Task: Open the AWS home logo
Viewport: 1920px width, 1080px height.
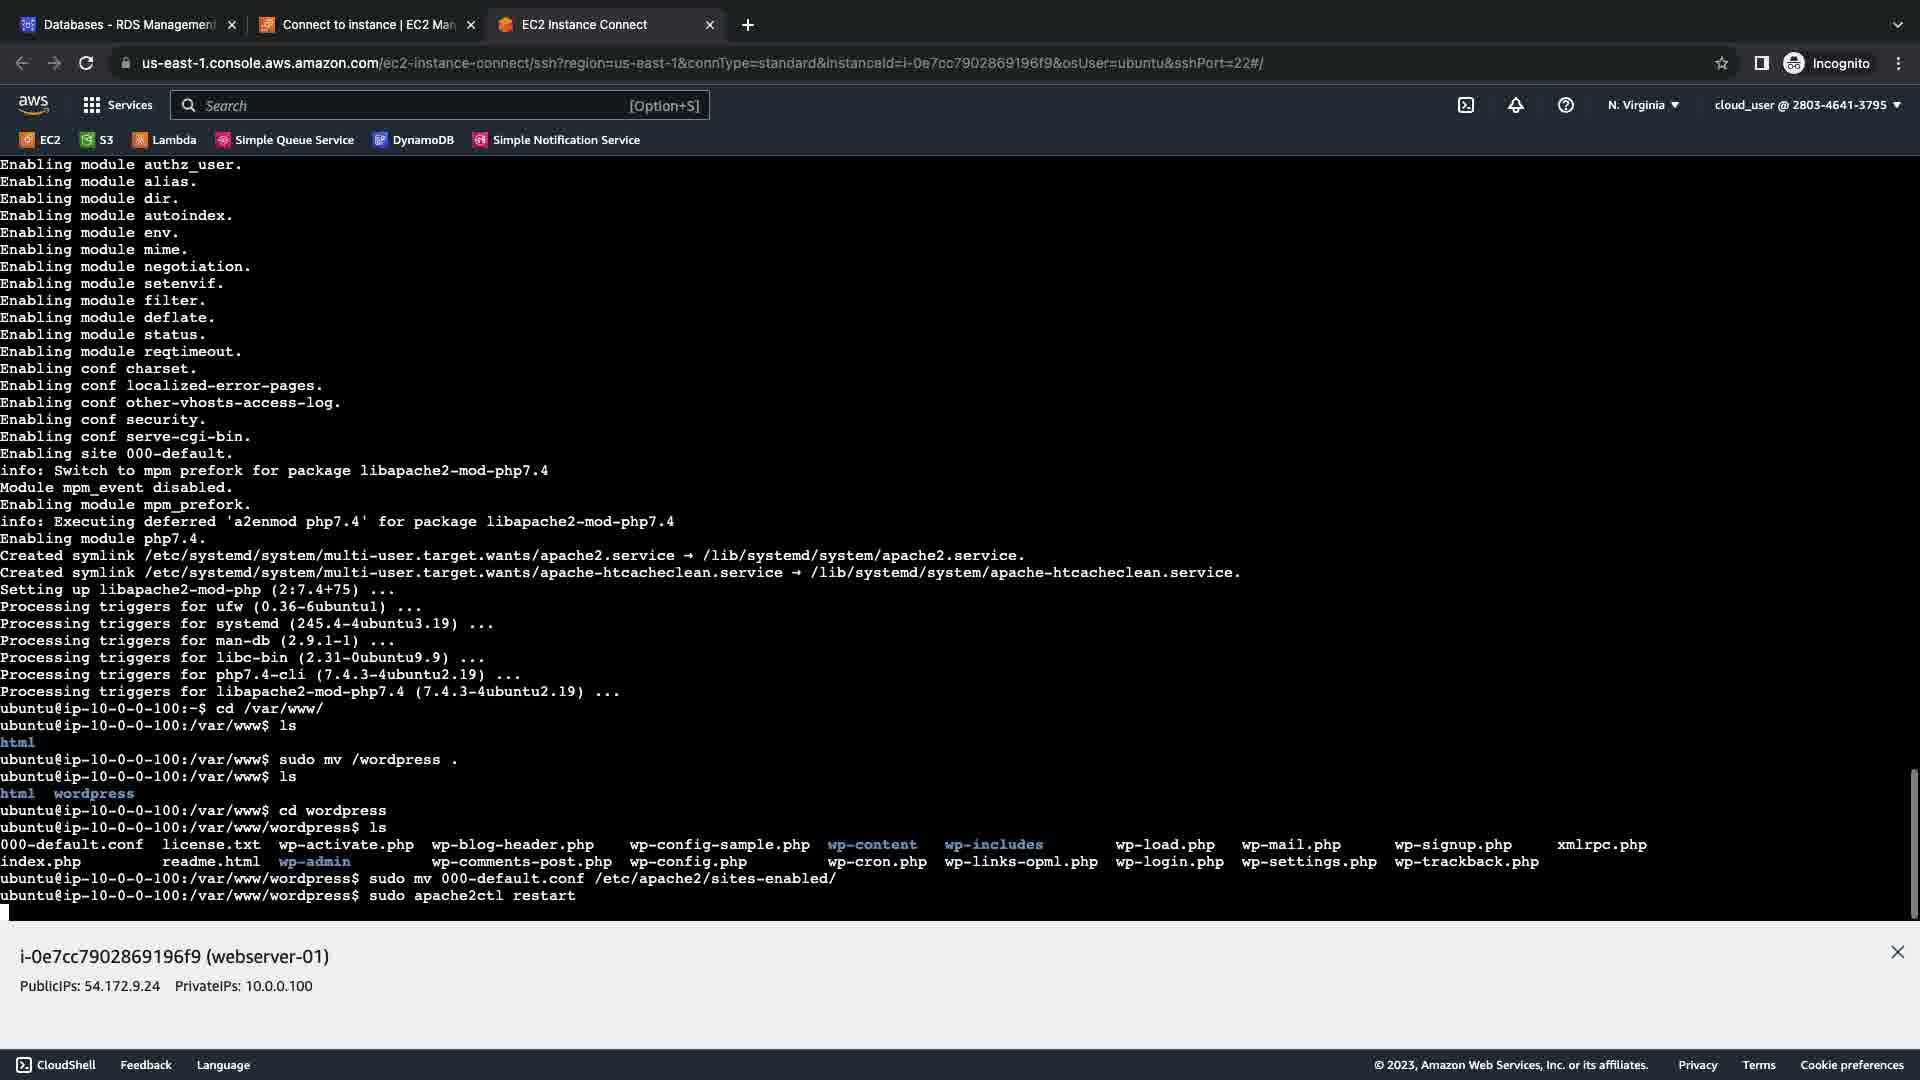Action: coord(33,104)
